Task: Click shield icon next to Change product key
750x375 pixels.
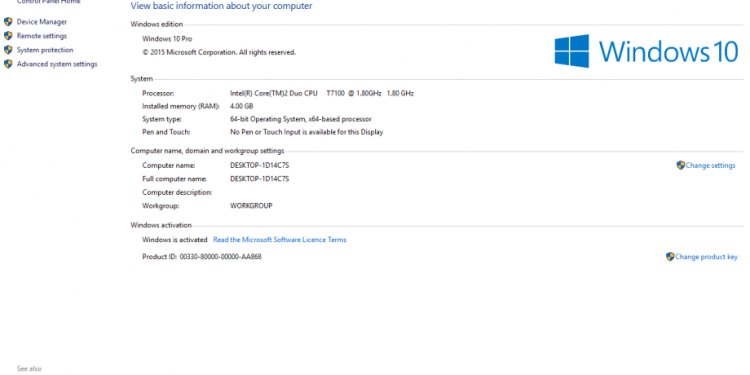Action: click(x=670, y=257)
